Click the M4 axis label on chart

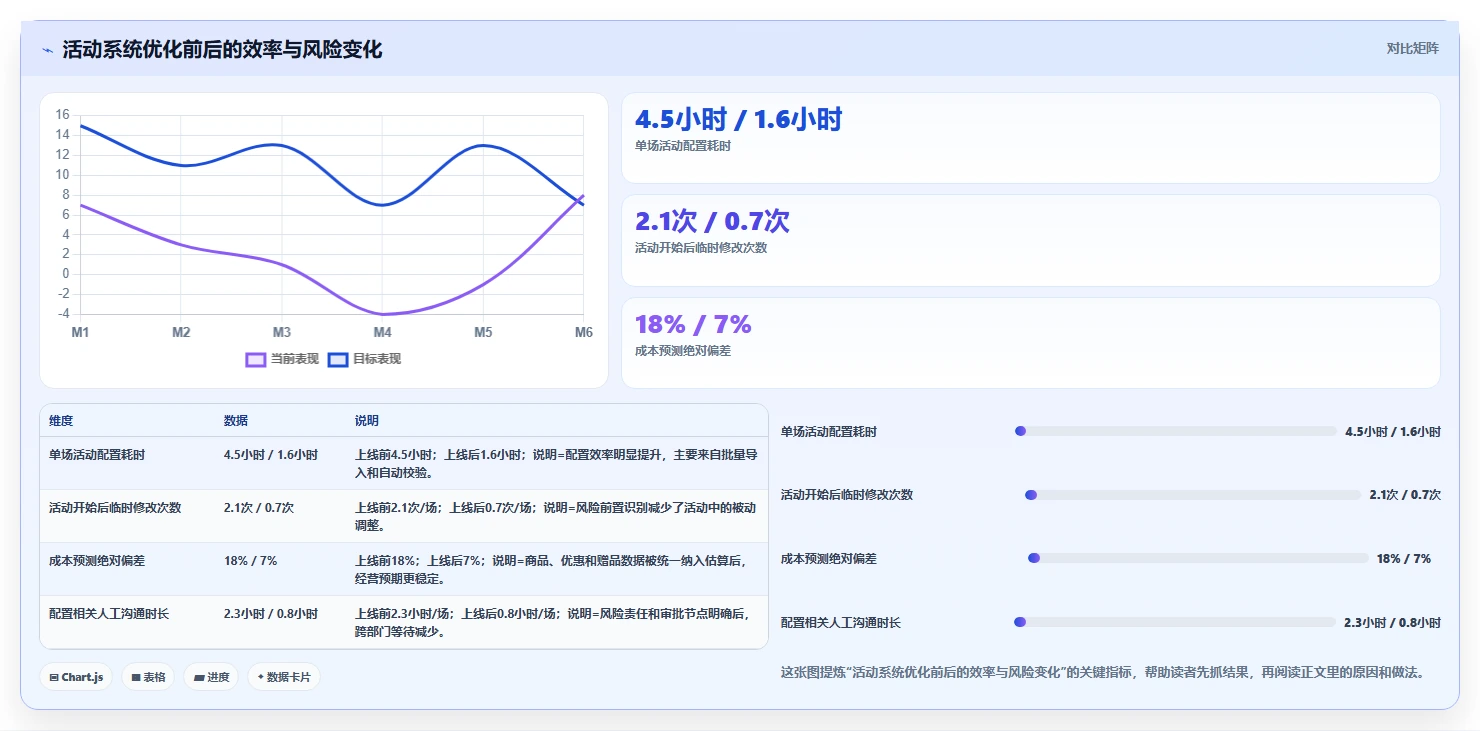(382, 332)
